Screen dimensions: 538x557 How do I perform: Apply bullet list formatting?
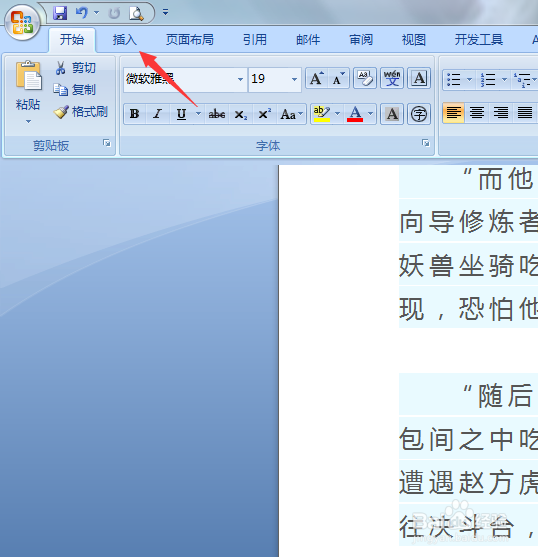click(x=453, y=79)
